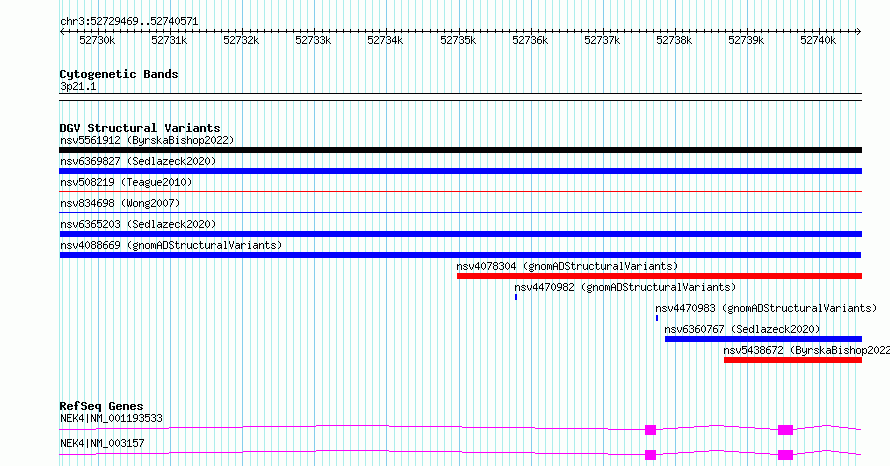Image resolution: width=890 pixels, height=466 pixels.
Task: Open nsv4470983 (gnomADStructuralVariants) label
Action: click(766, 308)
